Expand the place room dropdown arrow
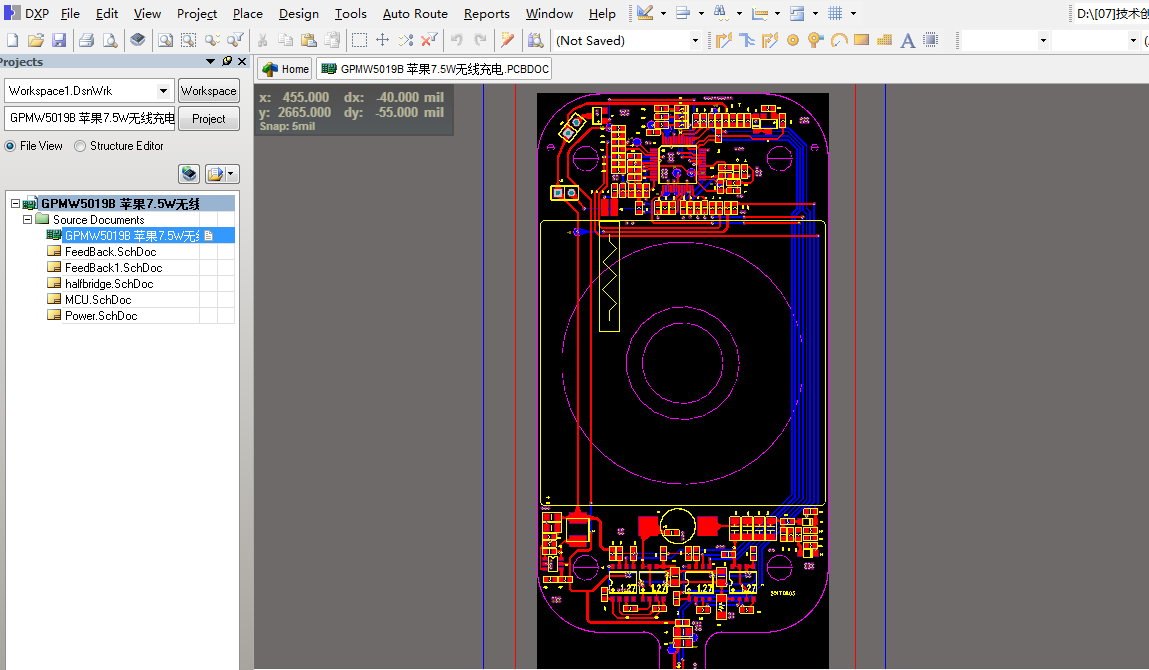 [816, 13]
